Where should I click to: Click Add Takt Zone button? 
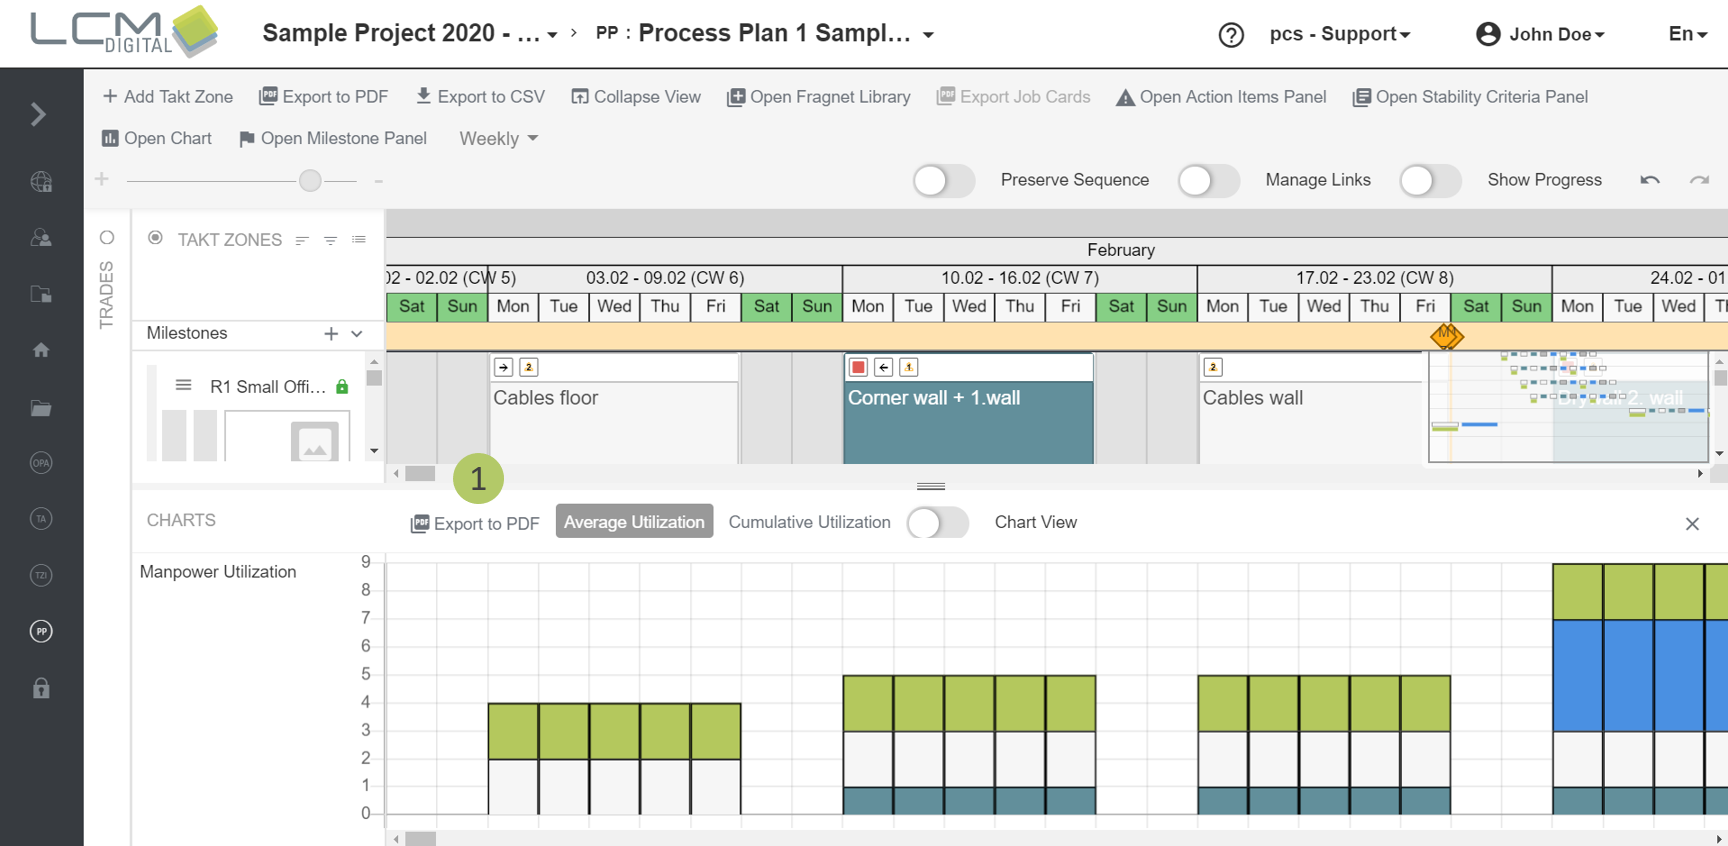point(168,97)
